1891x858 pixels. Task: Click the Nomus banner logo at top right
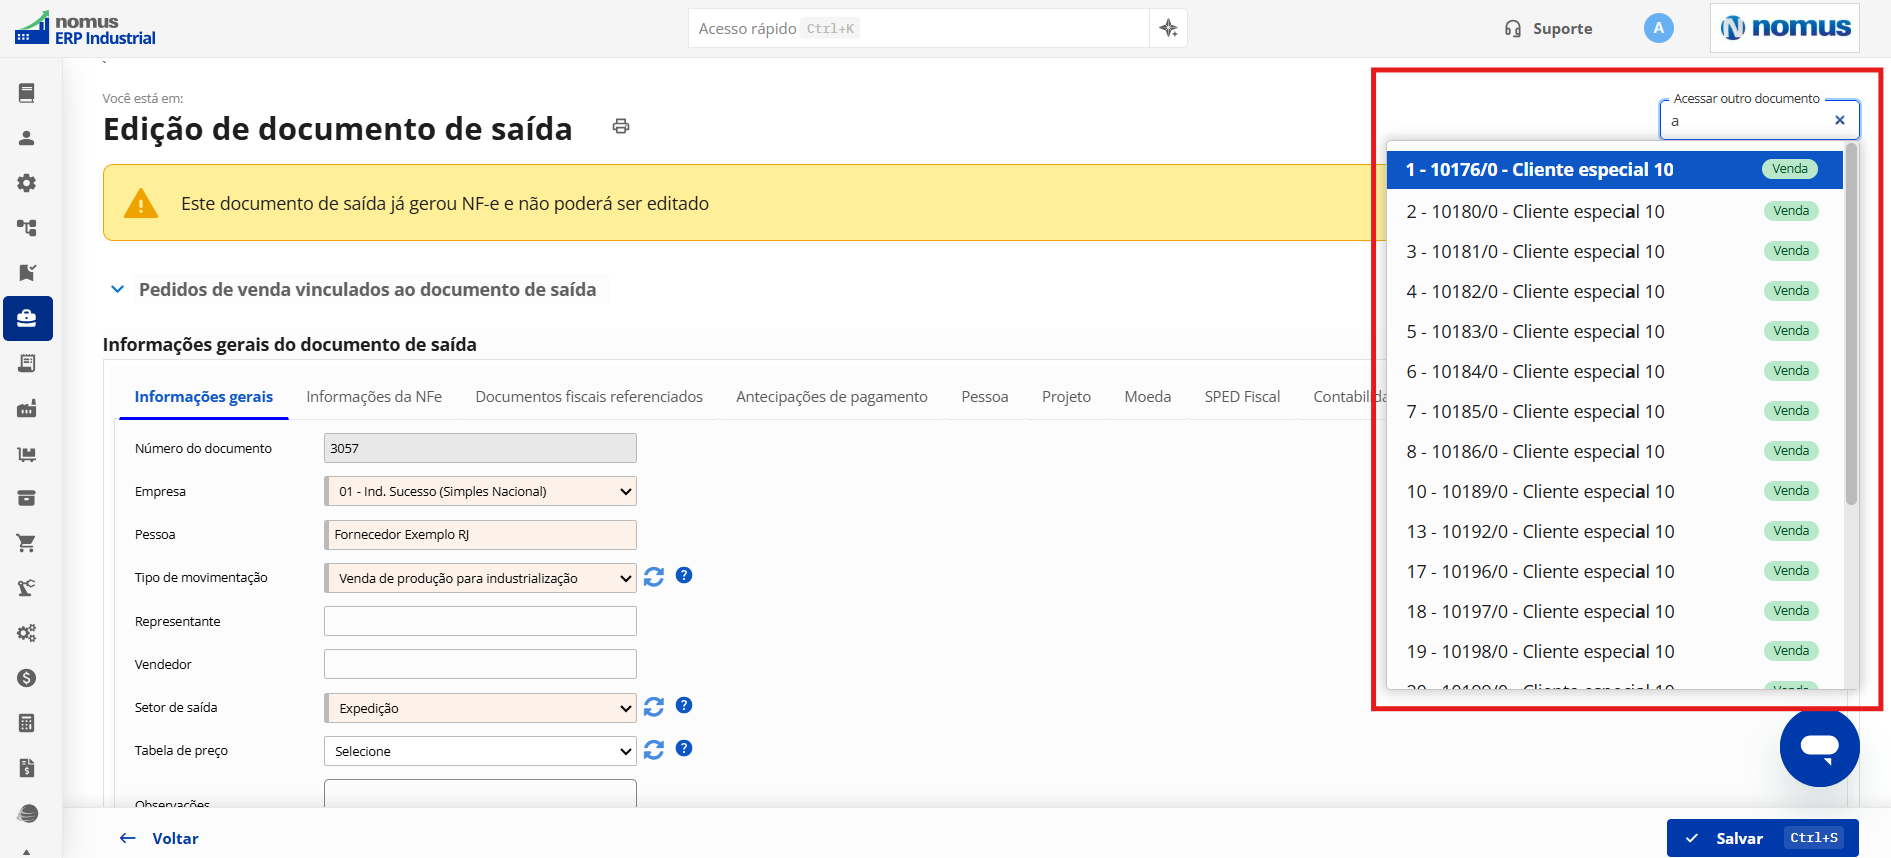(x=1785, y=28)
